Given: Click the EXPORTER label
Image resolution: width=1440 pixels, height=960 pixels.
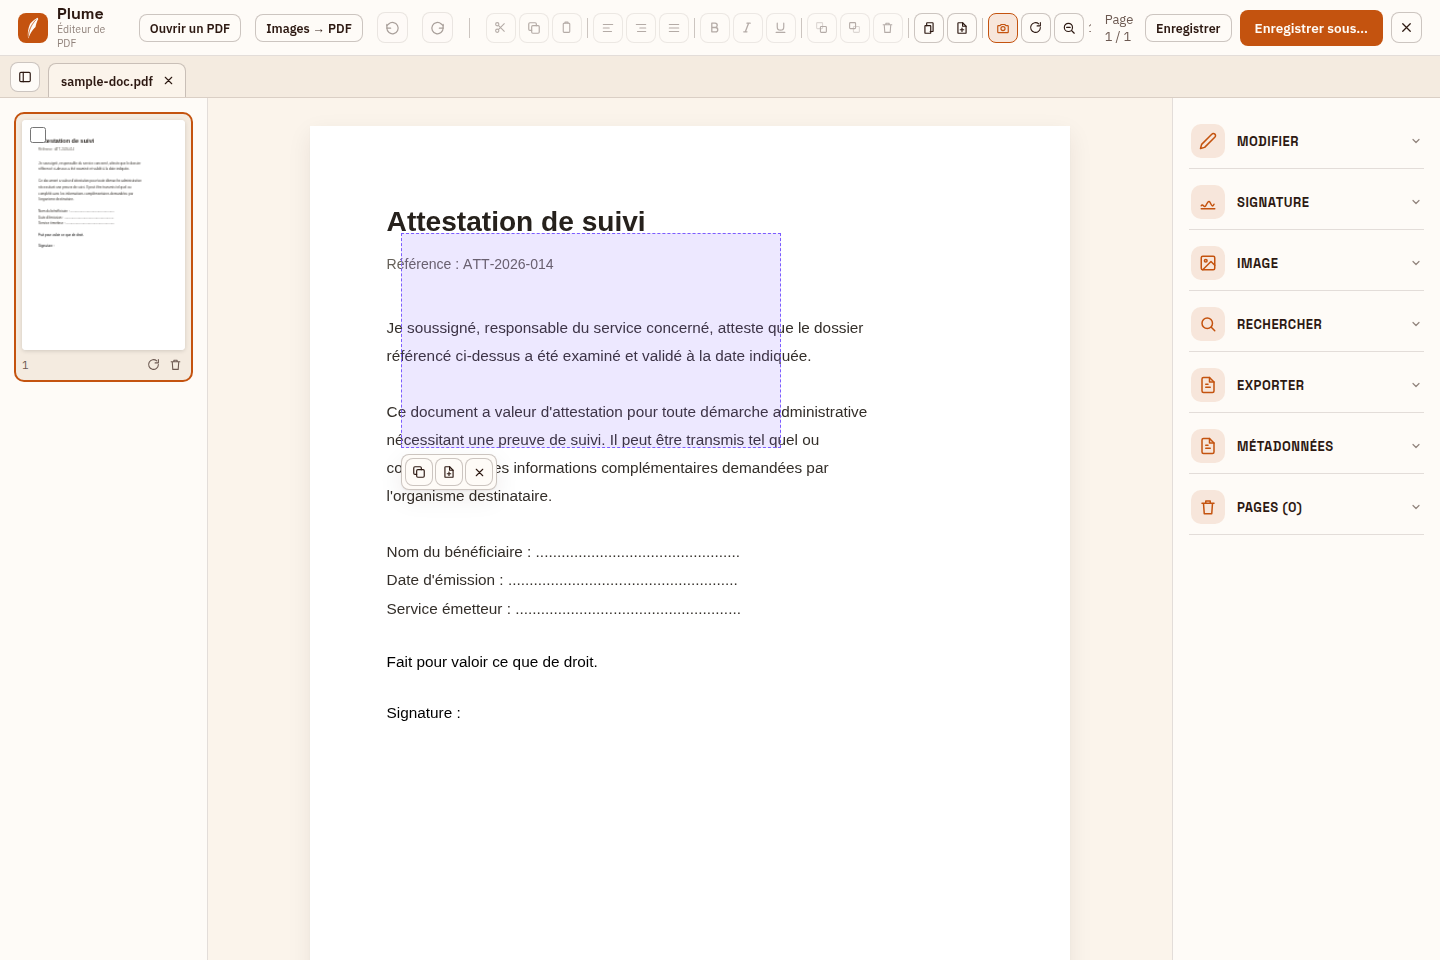Looking at the screenshot, I should click(1270, 385).
